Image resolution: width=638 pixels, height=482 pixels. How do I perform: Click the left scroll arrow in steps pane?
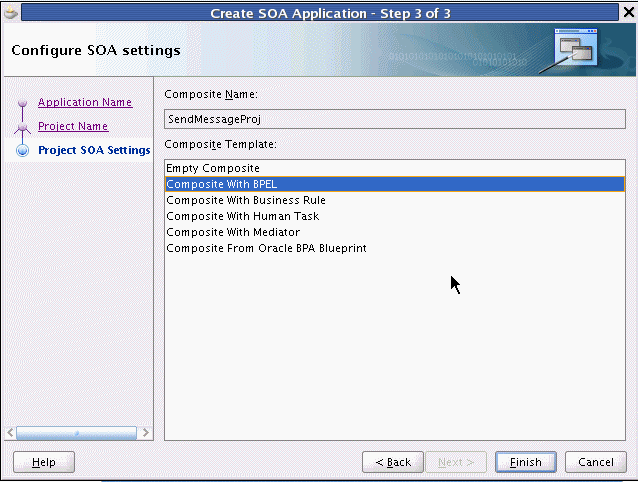point(10,433)
